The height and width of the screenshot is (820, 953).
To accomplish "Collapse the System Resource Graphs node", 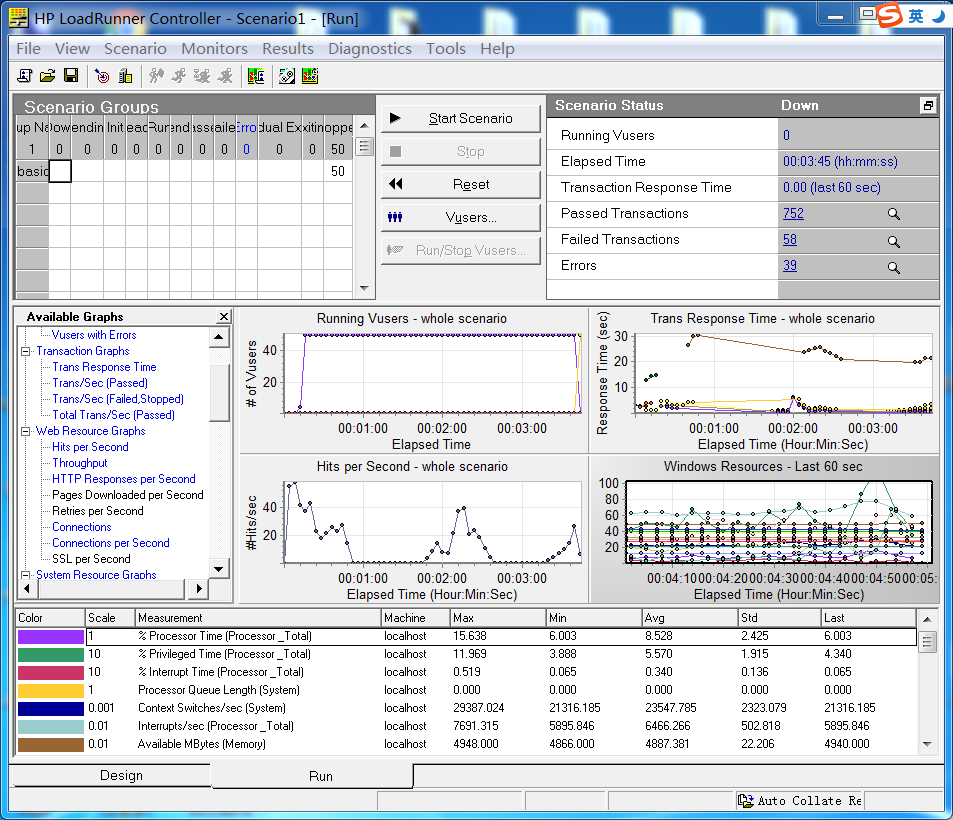I will pyautogui.click(x=26, y=574).
